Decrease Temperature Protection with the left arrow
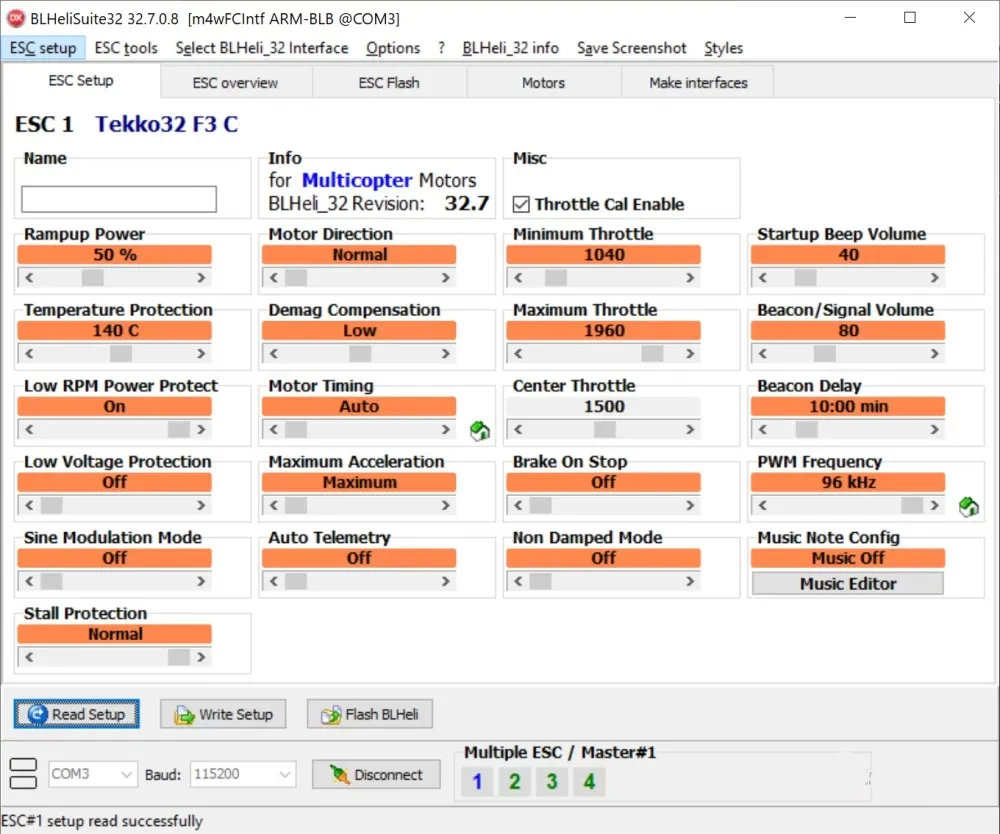The width and height of the screenshot is (1000, 834). point(29,353)
